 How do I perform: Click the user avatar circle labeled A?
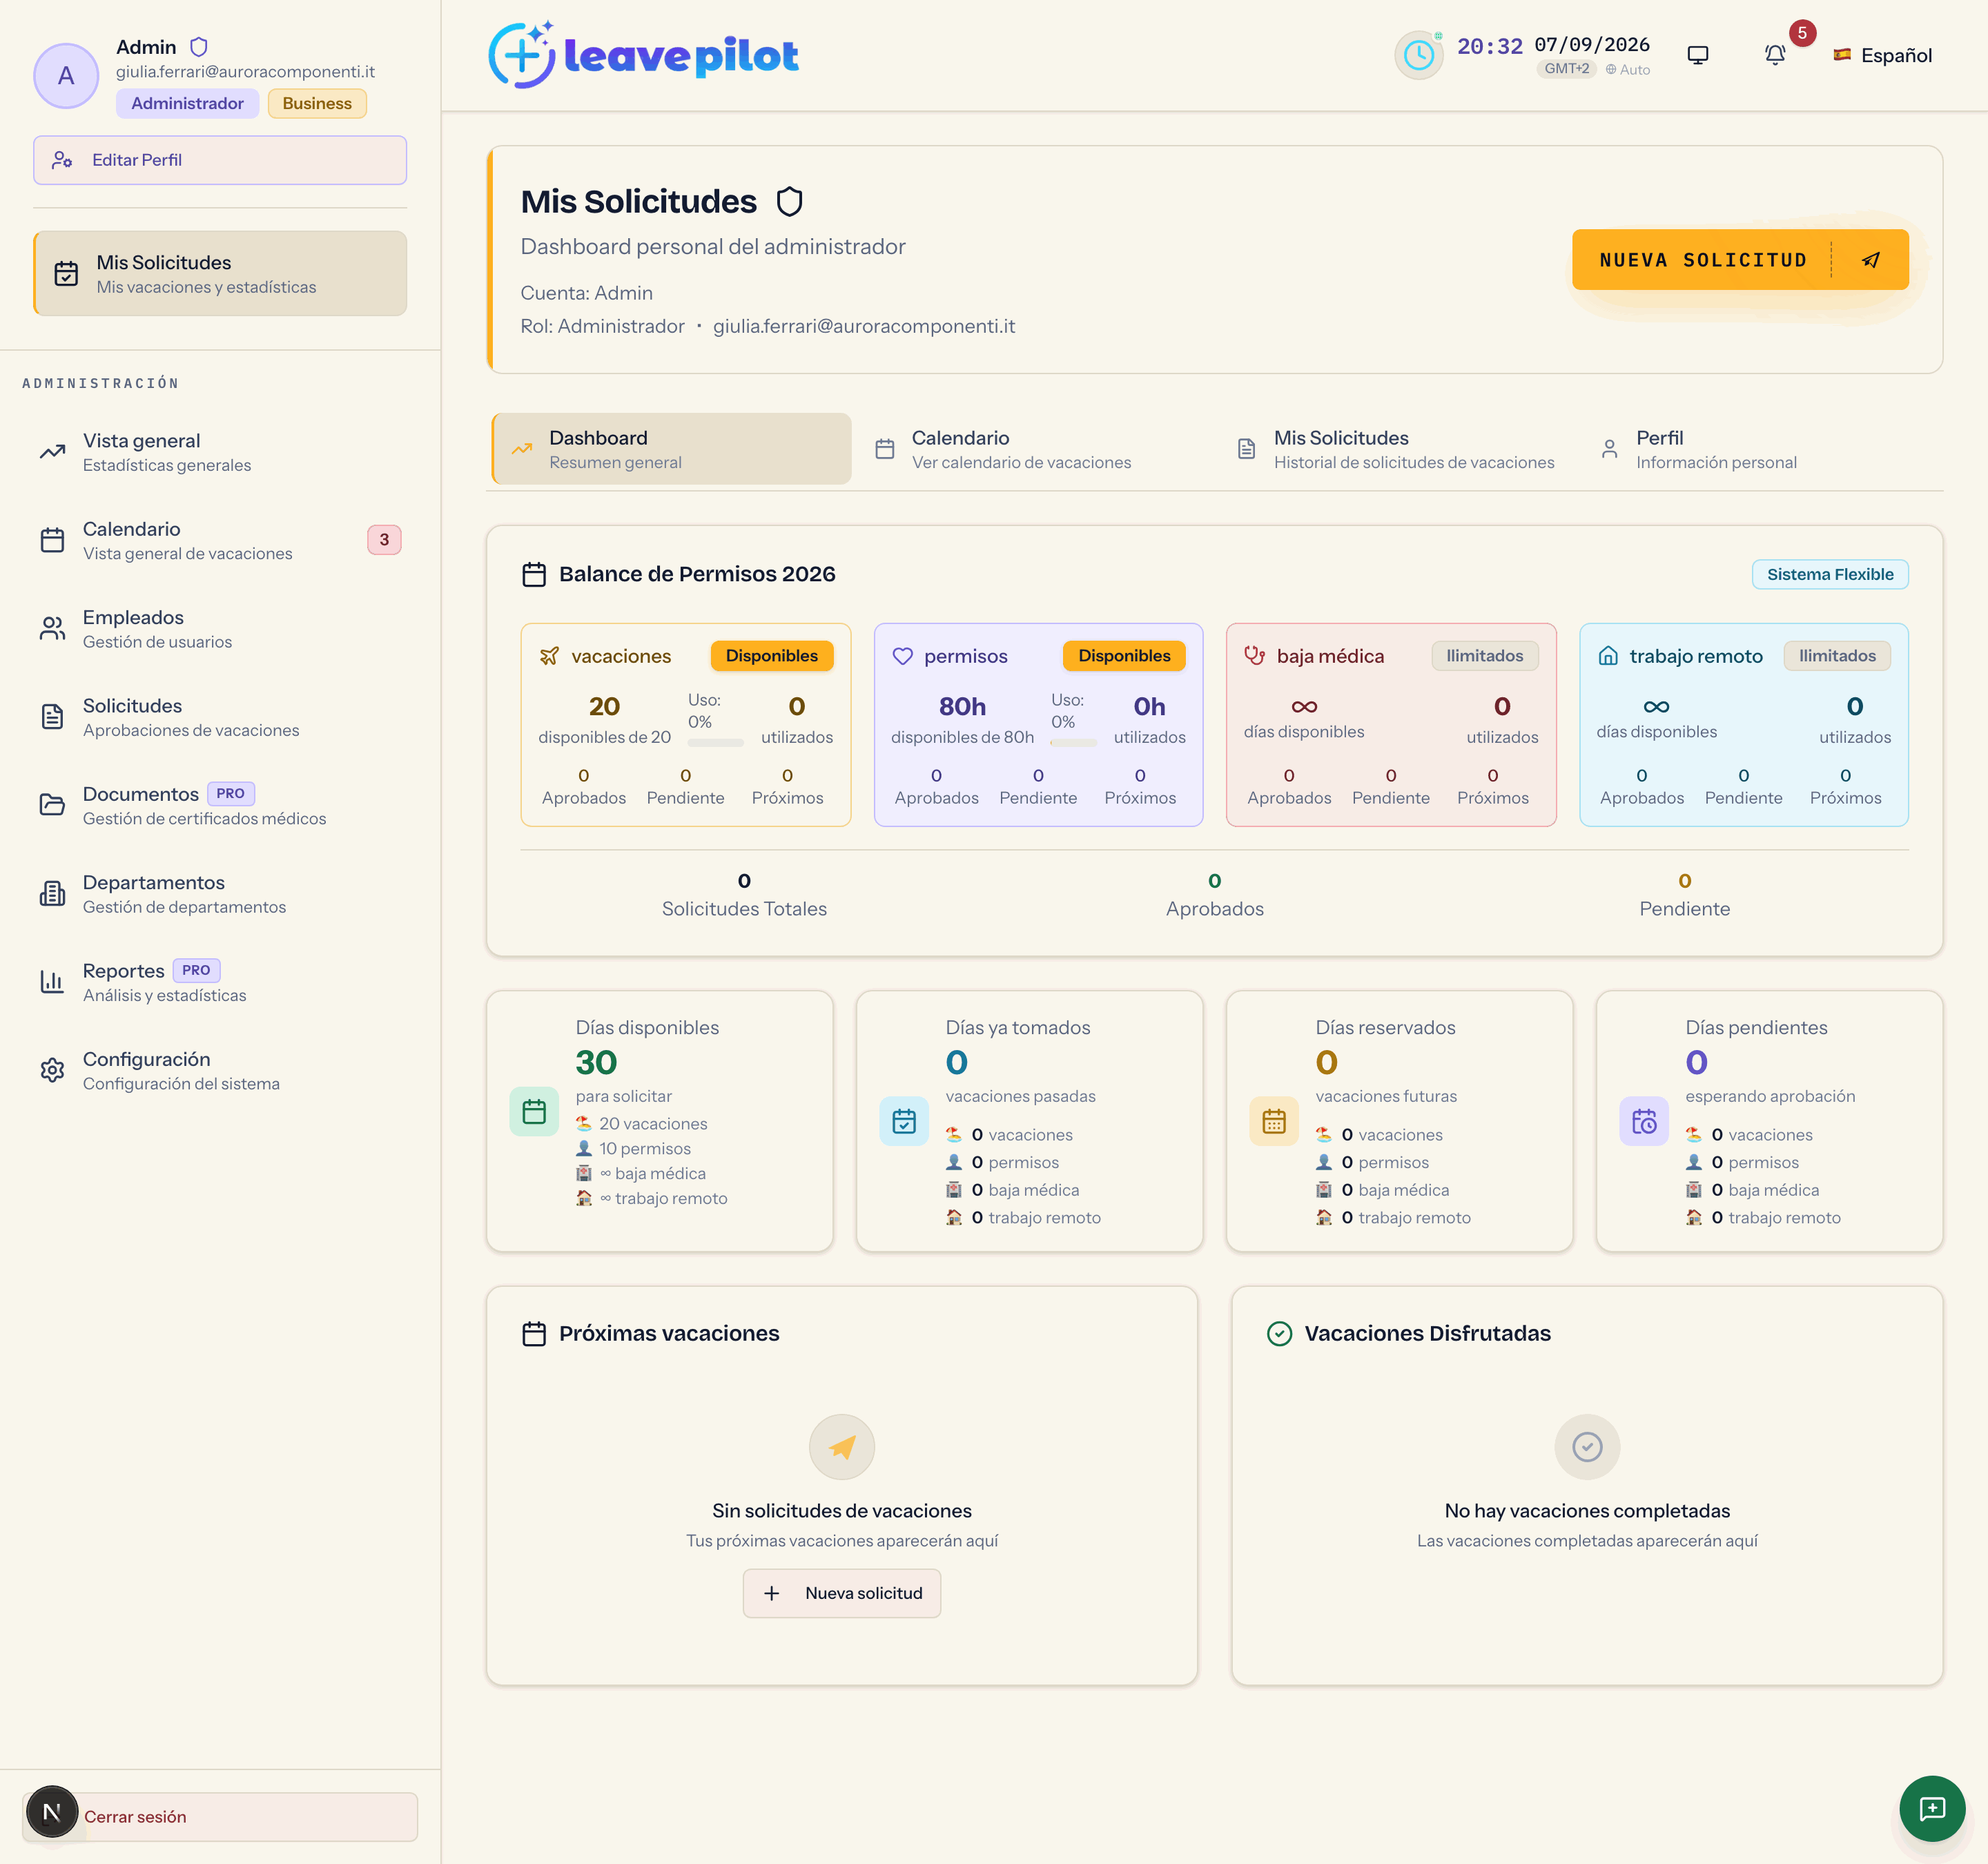click(x=66, y=75)
